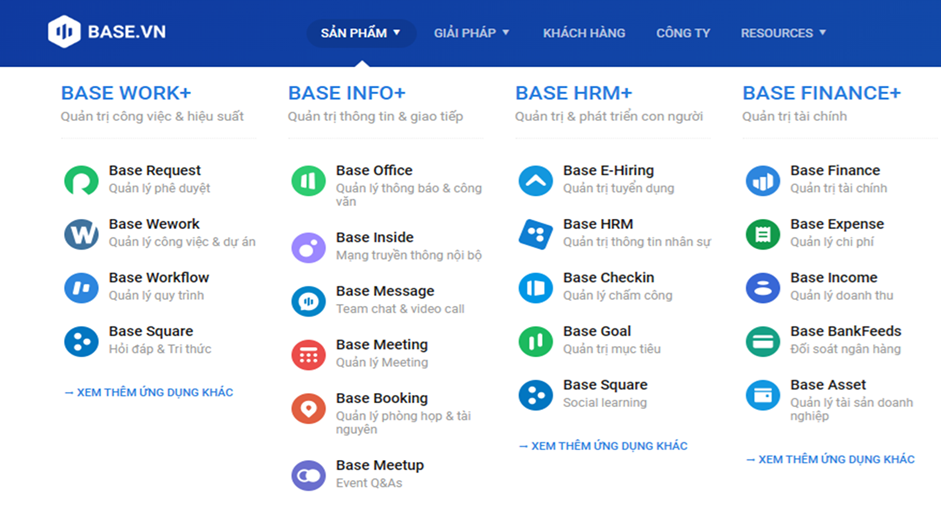Open the Base BankFeeds title text
Viewport: 941px width, 522px height.
[x=846, y=331]
